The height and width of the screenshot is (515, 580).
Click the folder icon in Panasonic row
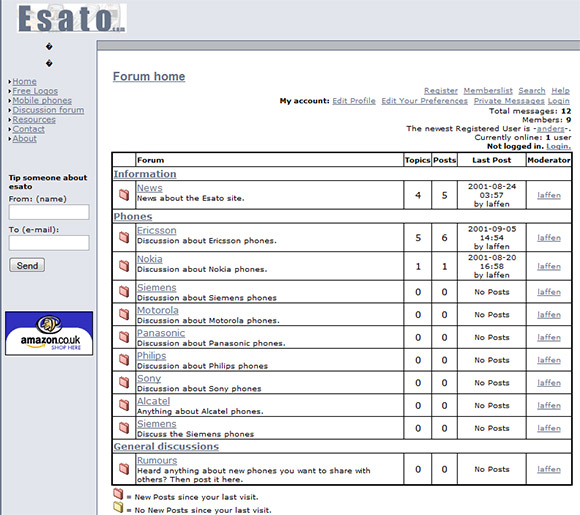124,337
